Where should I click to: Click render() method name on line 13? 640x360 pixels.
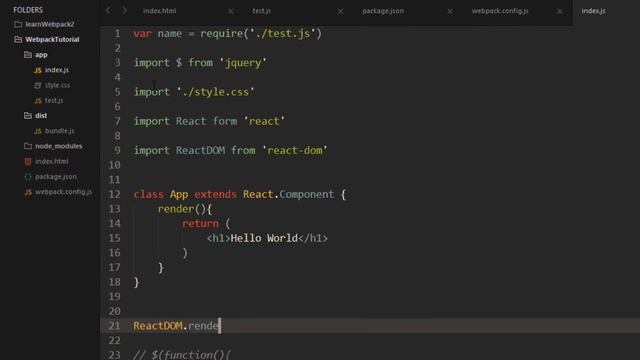176,209
